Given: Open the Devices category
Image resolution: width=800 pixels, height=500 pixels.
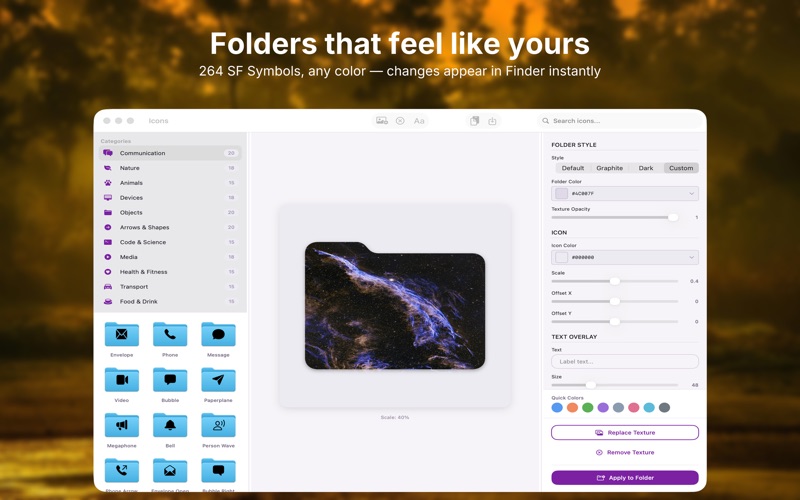Looking at the screenshot, I should [x=170, y=197].
